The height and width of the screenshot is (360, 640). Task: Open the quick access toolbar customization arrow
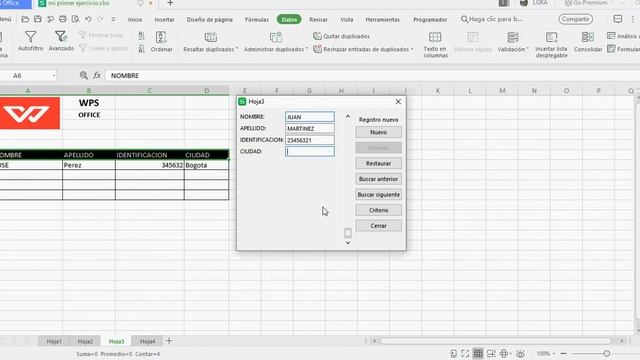[113, 19]
